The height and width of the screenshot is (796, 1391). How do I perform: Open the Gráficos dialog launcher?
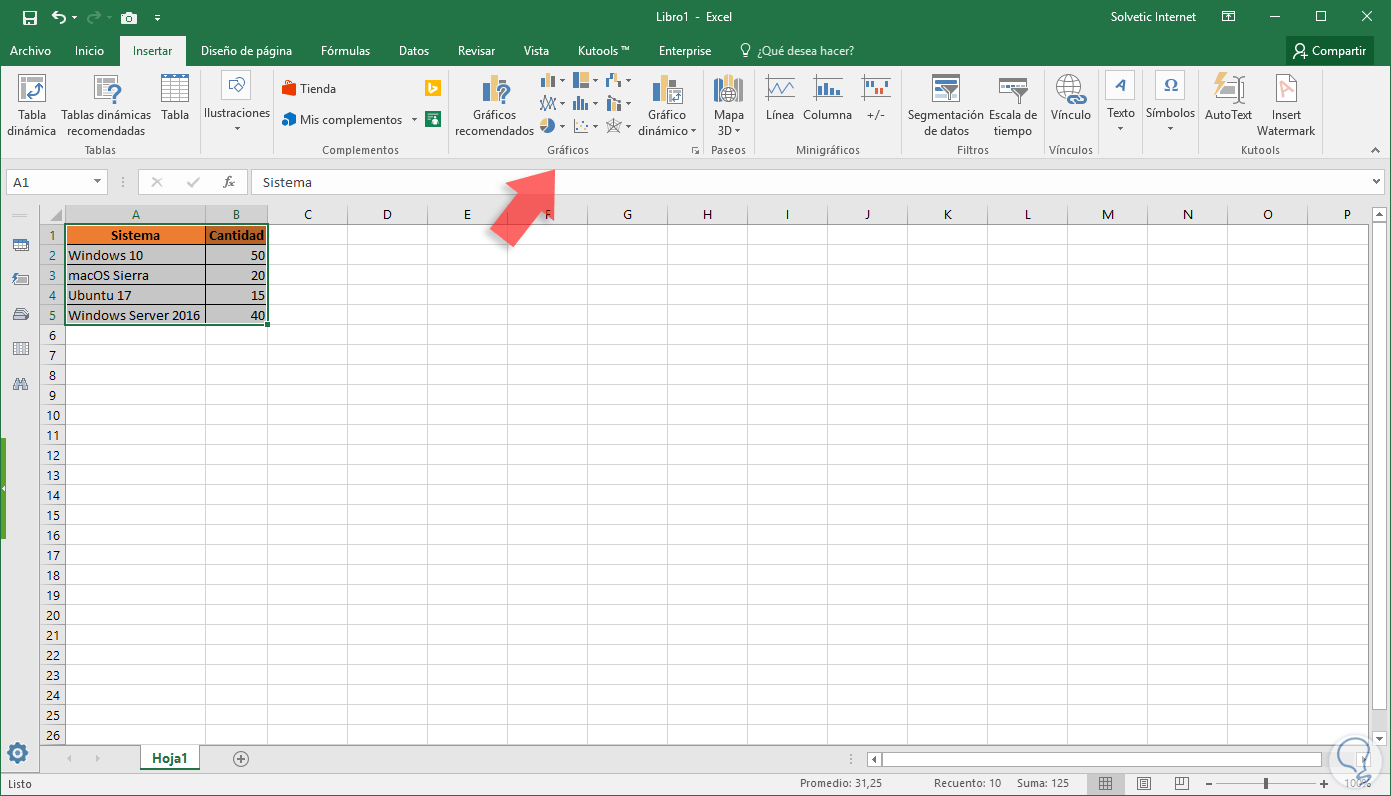point(695,150)
